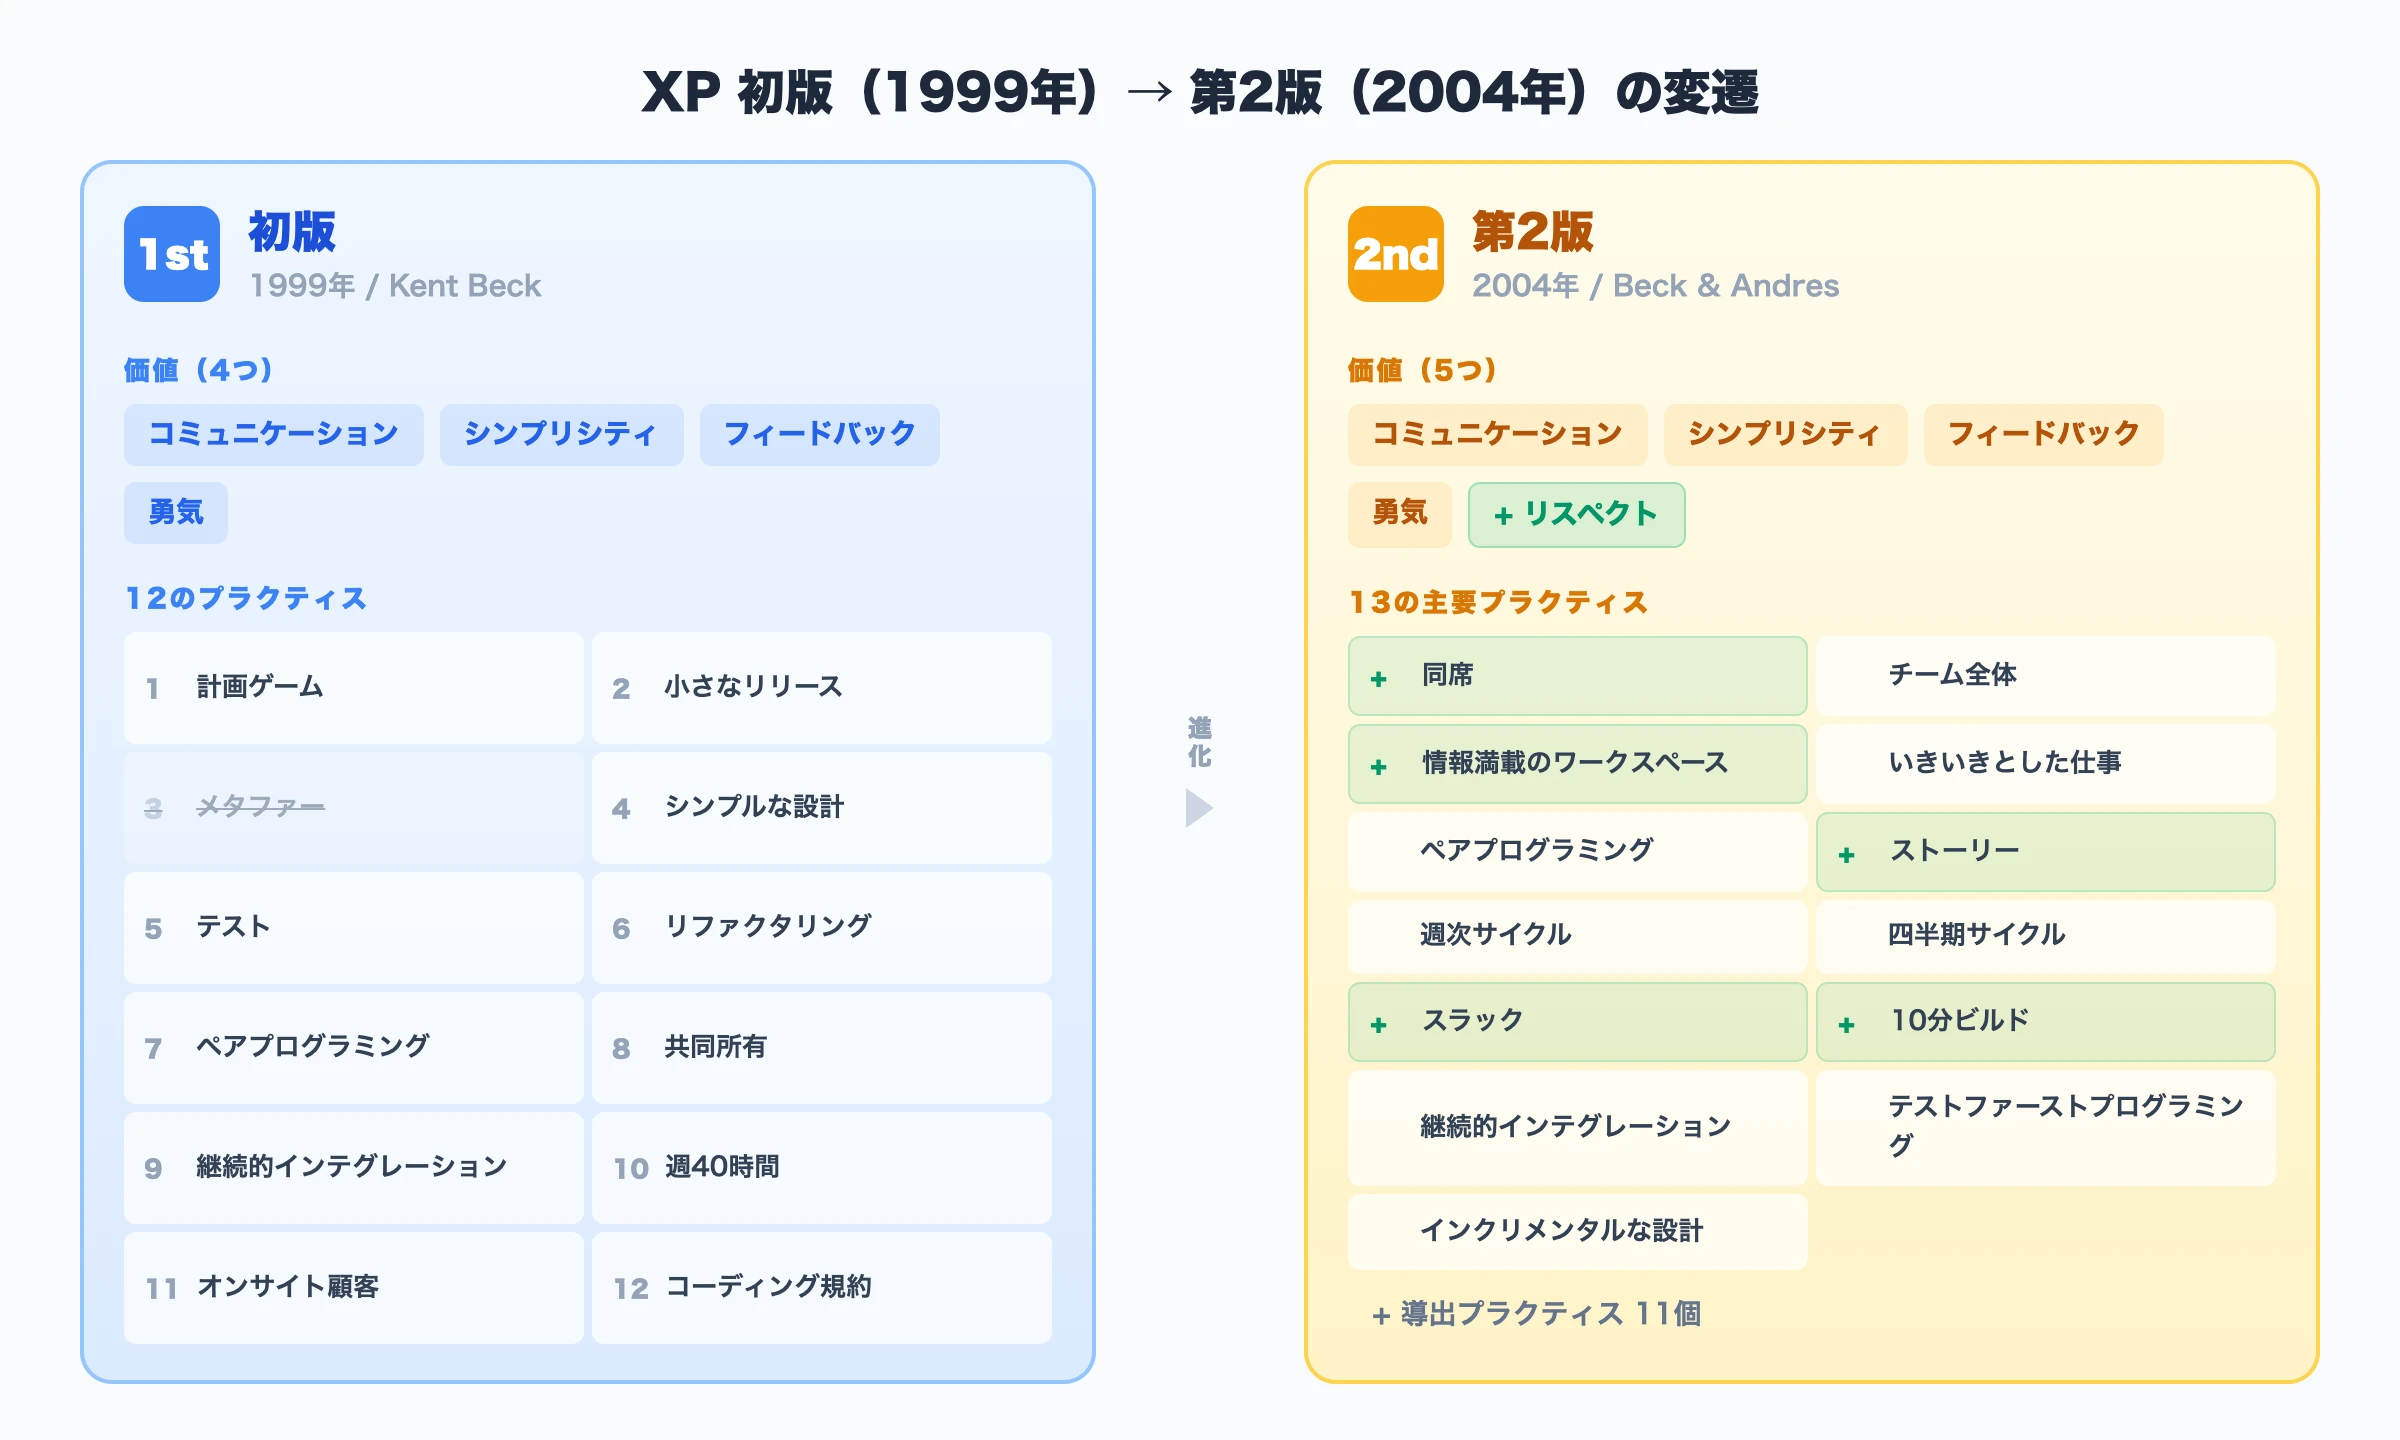Click practice 2 小さなリリース

click(x=822, y=687)
